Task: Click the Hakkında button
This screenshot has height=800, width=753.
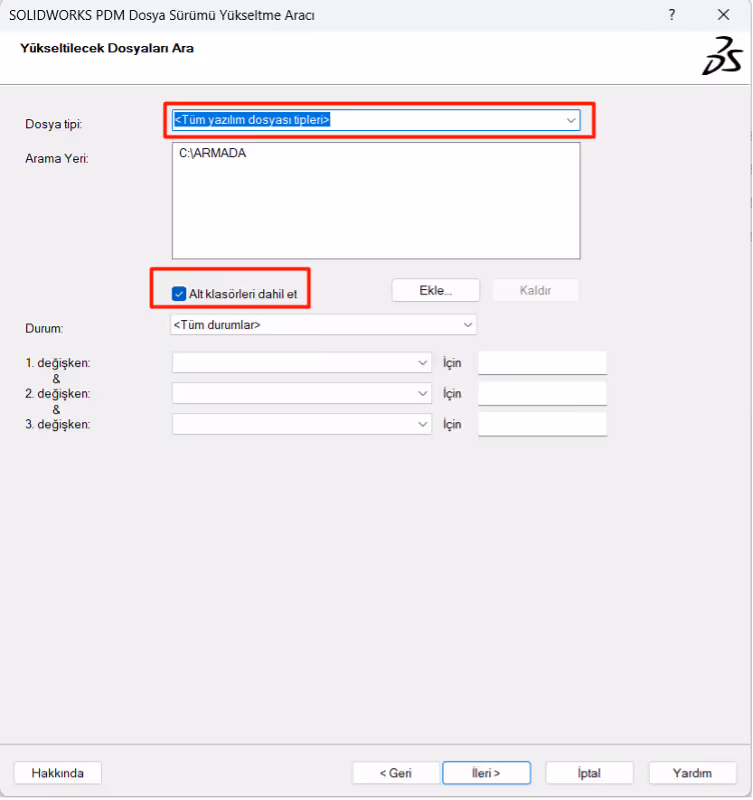Action: point(58,773)
